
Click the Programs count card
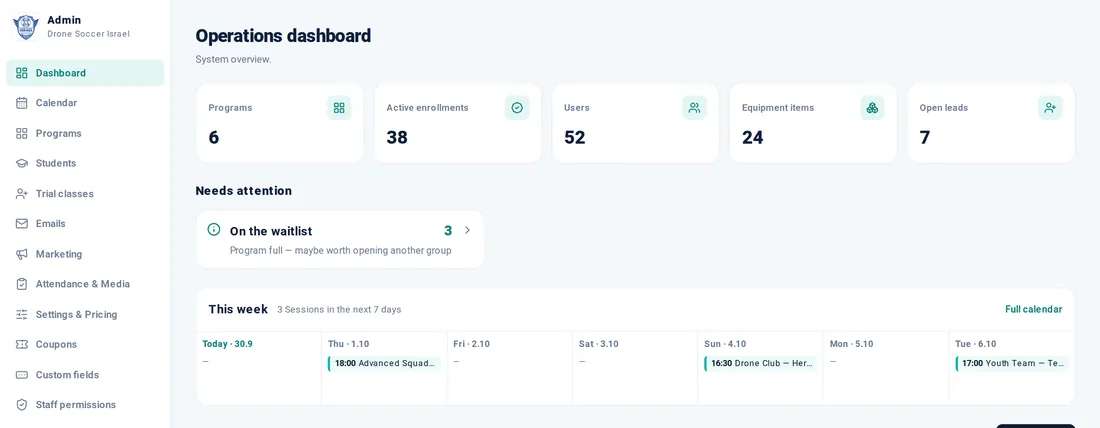click(280, 123)
